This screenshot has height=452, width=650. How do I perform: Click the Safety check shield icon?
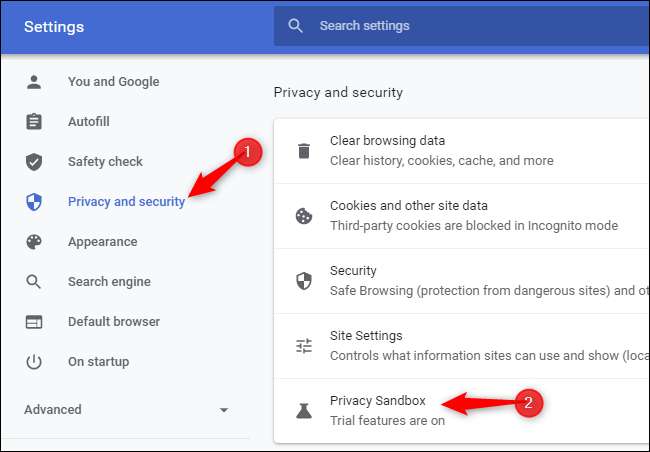click(34, 162)
